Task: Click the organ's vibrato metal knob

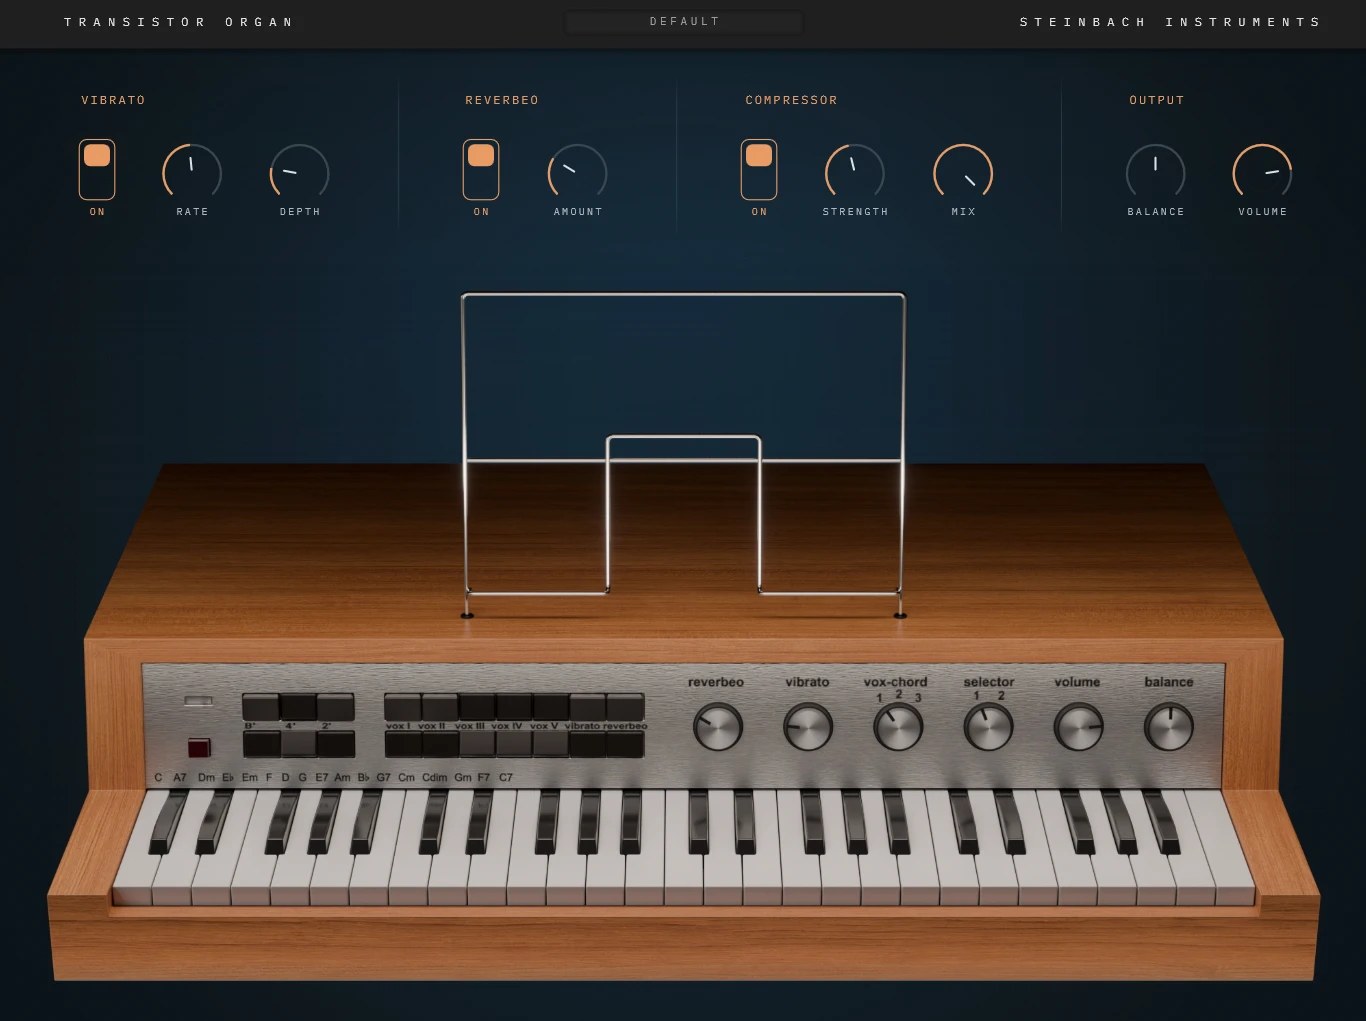Action: pyautogui.click(x=808, y=727)
